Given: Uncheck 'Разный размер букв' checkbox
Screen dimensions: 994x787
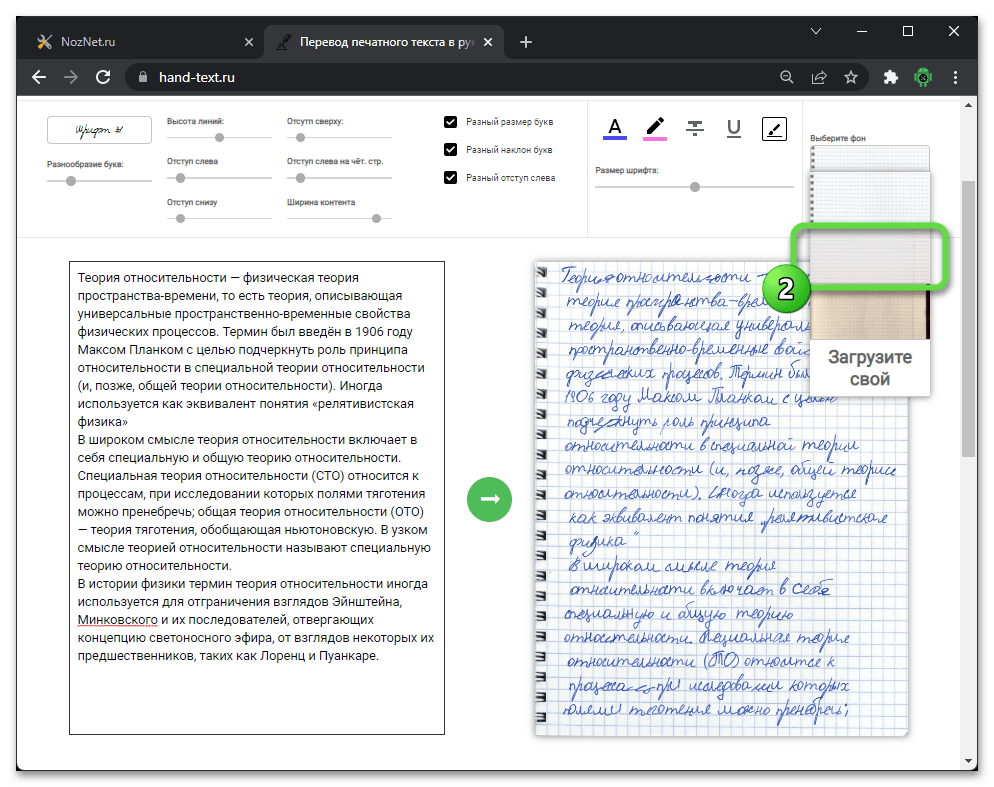Looking at the screenshot, I should click(451, 122).
